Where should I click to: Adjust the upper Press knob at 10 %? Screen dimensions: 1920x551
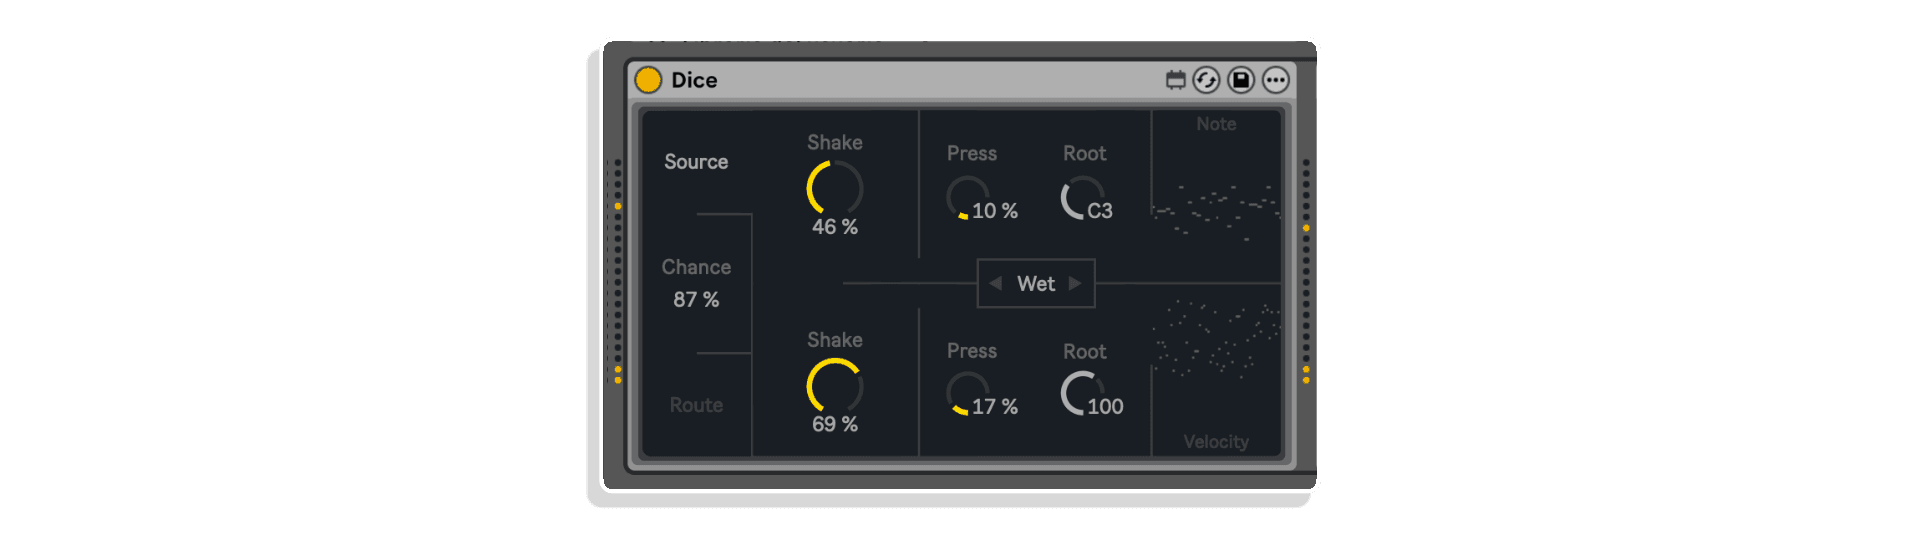point(967,198)
